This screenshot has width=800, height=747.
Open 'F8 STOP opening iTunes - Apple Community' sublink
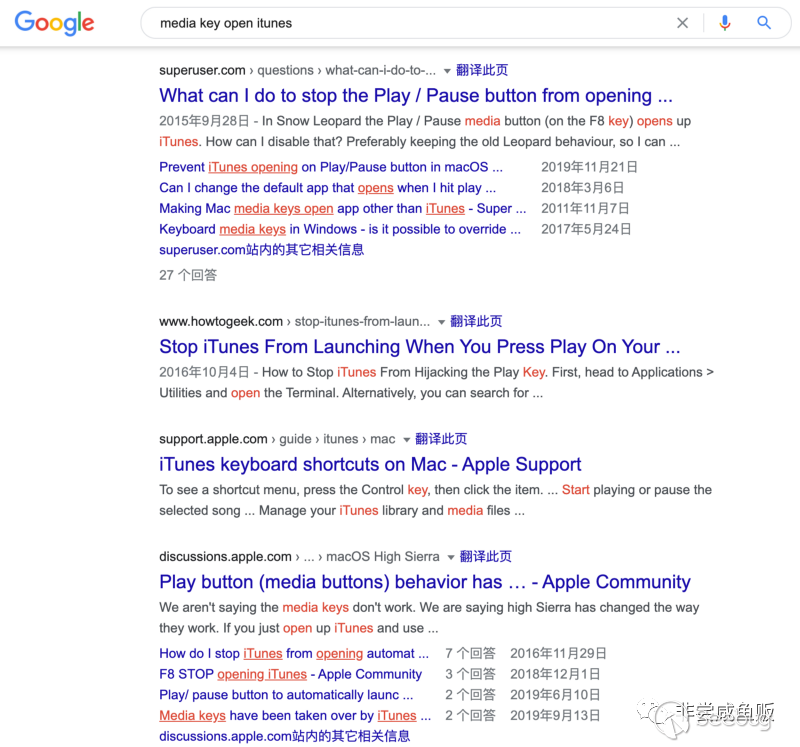[x=290, y=674]
